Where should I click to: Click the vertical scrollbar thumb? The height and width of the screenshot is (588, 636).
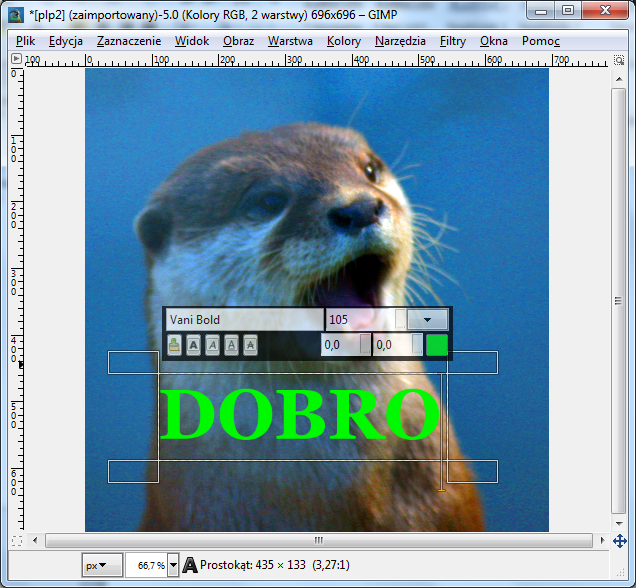click(619, 301)
